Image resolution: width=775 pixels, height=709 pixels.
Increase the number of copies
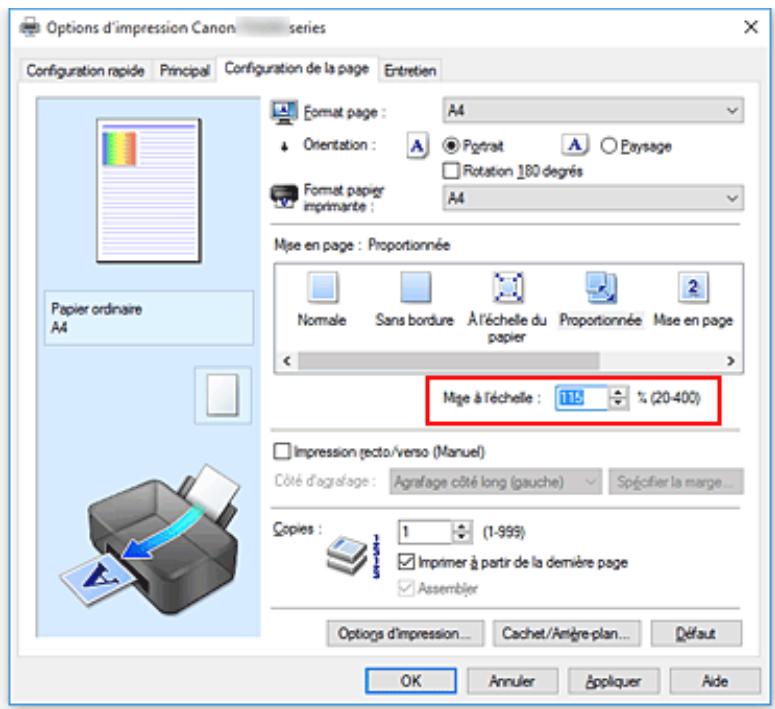tap(462, 527)
